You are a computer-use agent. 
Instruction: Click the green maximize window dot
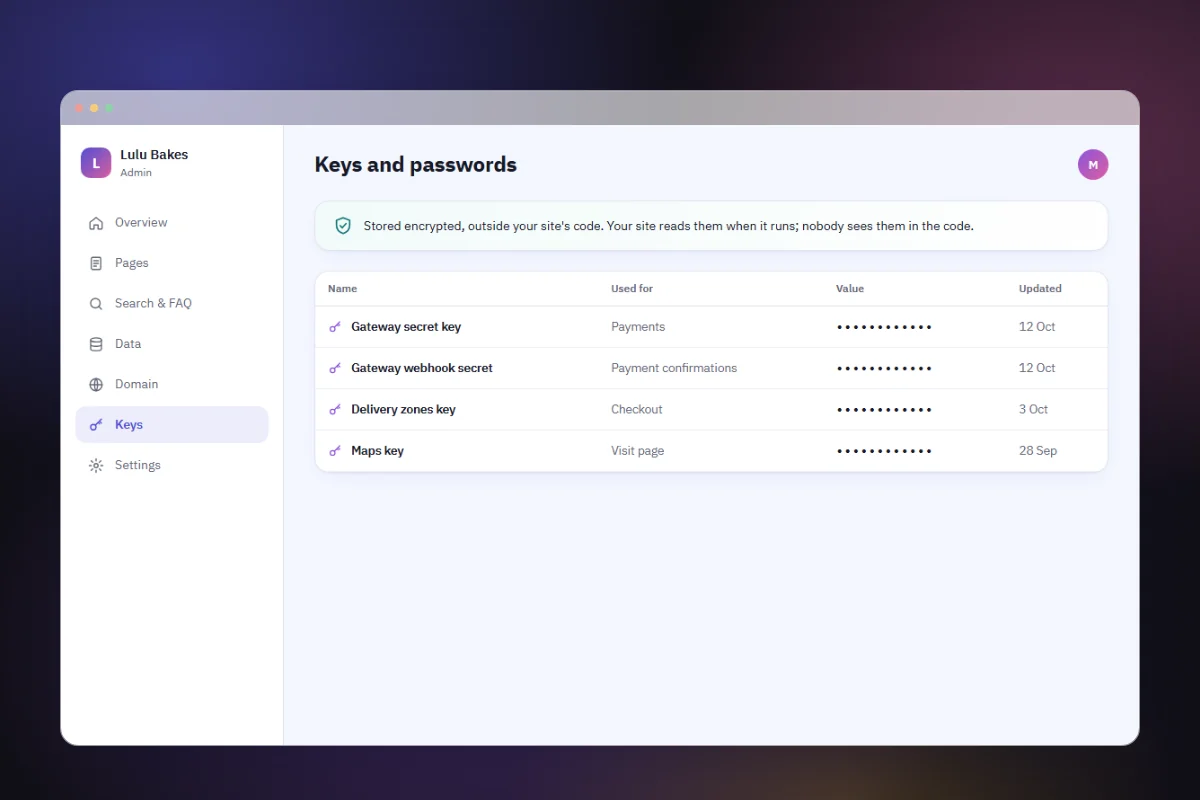pos(109,108)
